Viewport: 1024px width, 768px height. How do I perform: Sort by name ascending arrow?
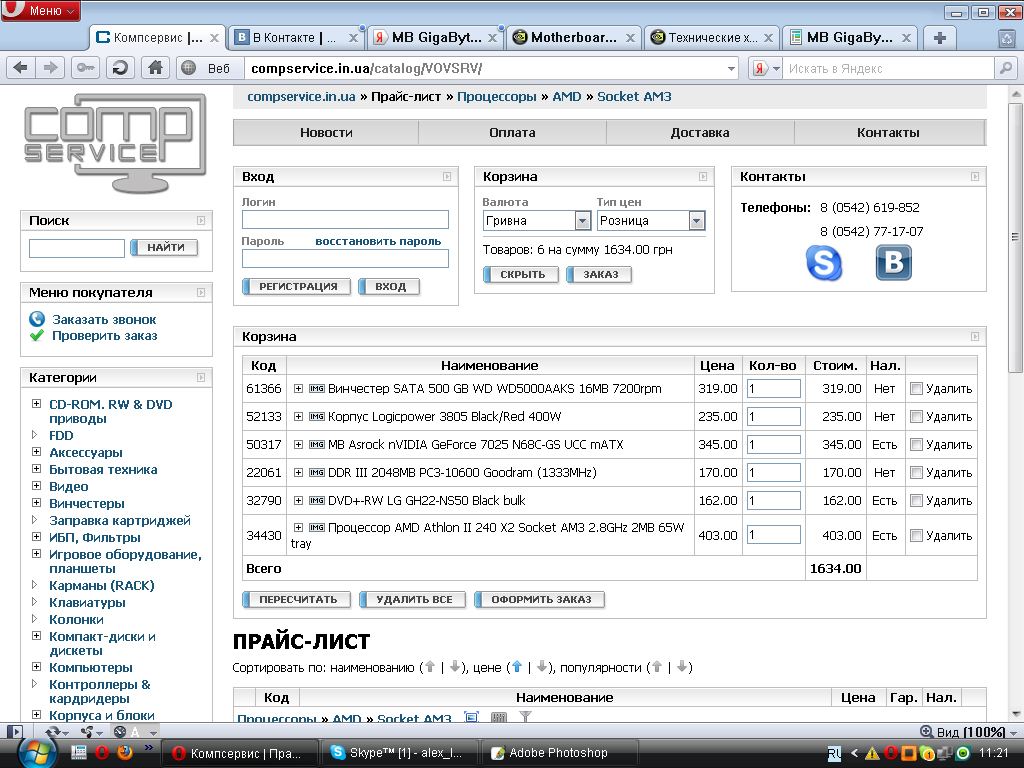coord(430,667)
